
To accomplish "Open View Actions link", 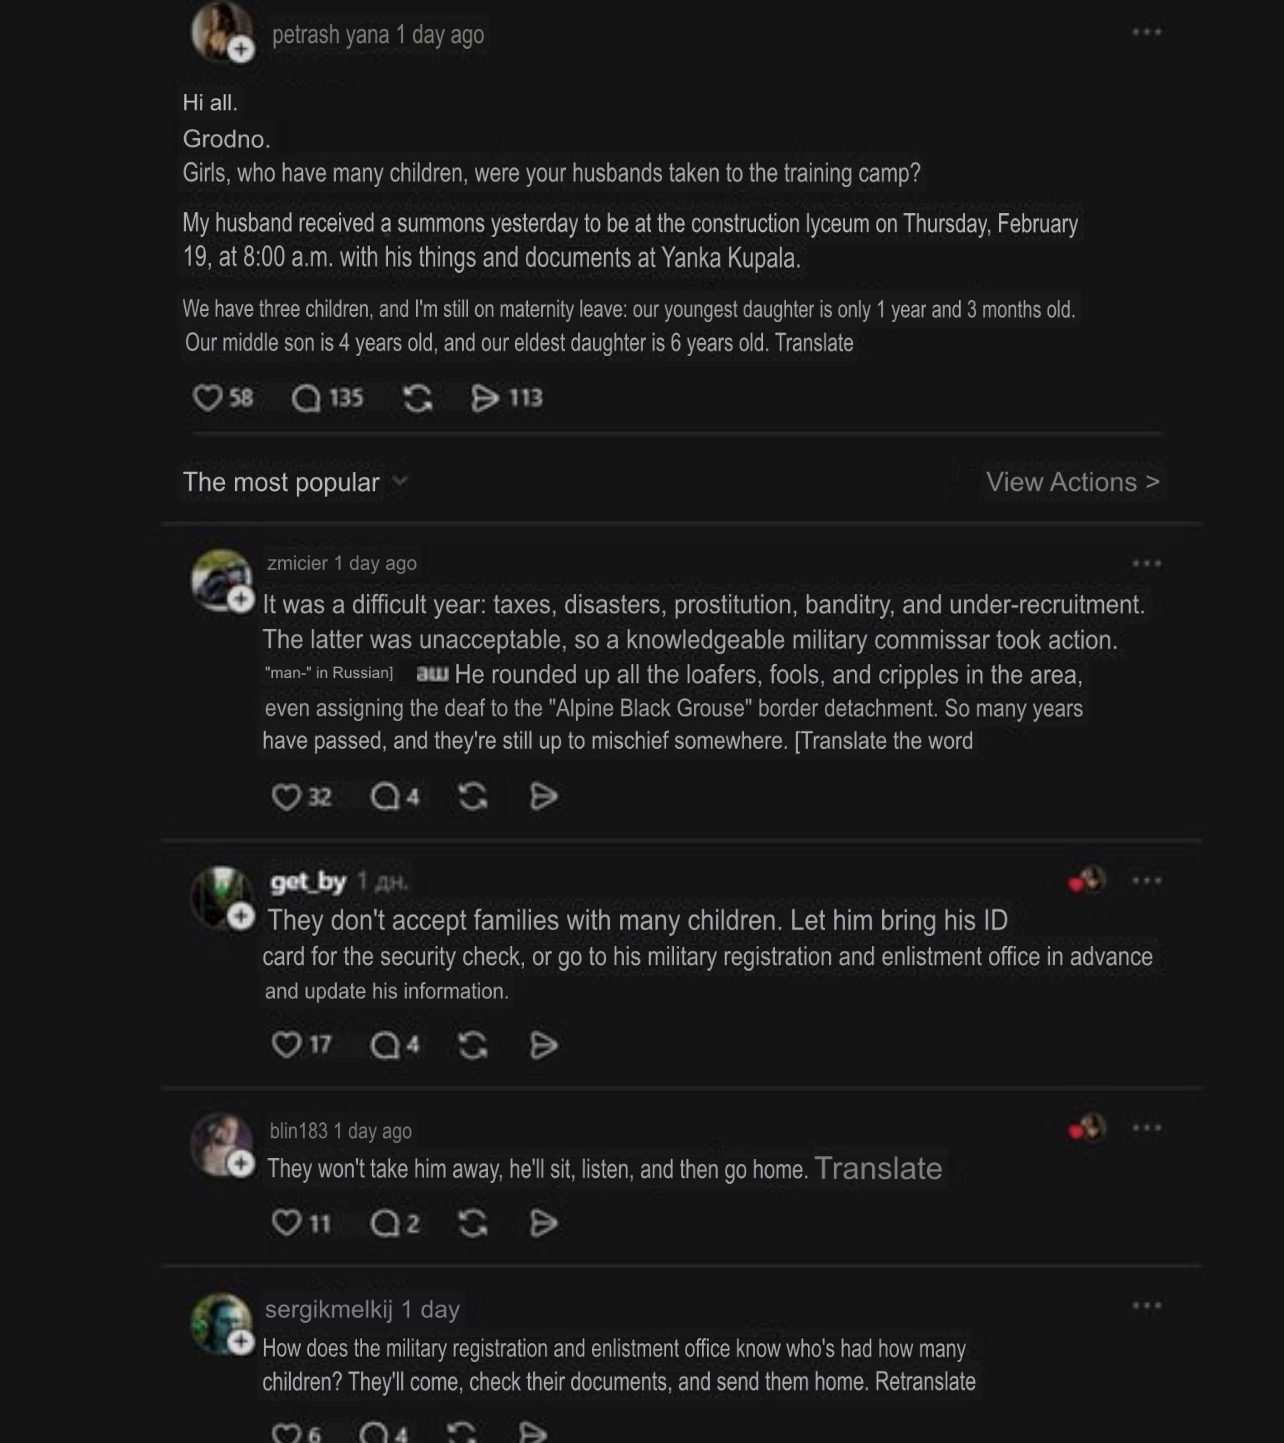I will click(x=1072, y=482).
